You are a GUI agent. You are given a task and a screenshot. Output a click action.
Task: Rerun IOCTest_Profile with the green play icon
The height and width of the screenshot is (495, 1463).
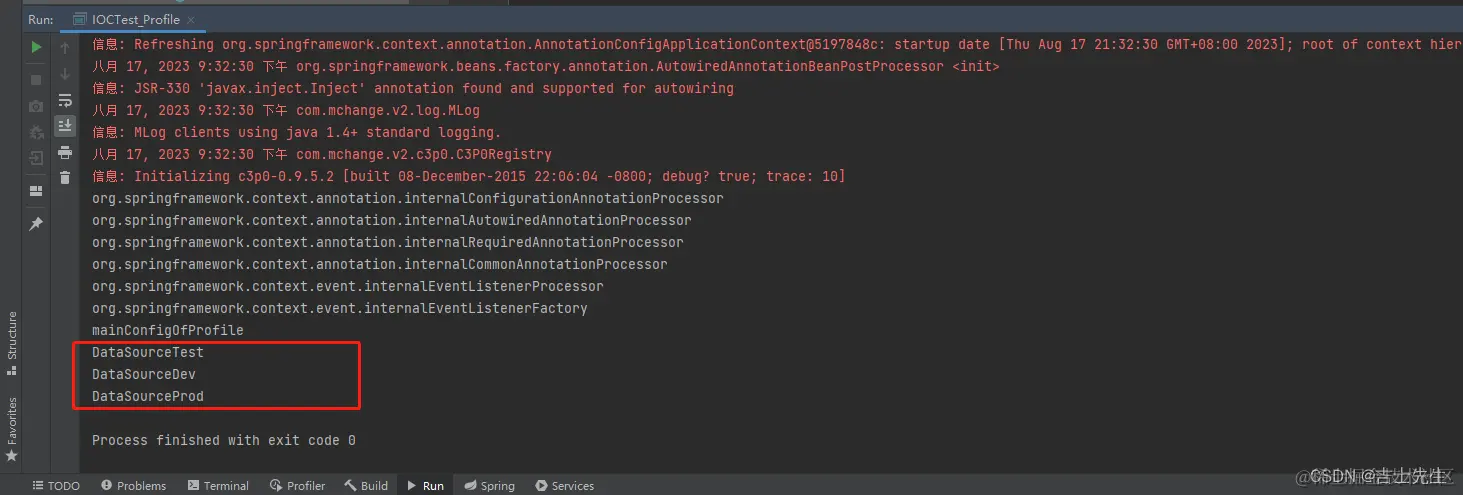point(36,47)
